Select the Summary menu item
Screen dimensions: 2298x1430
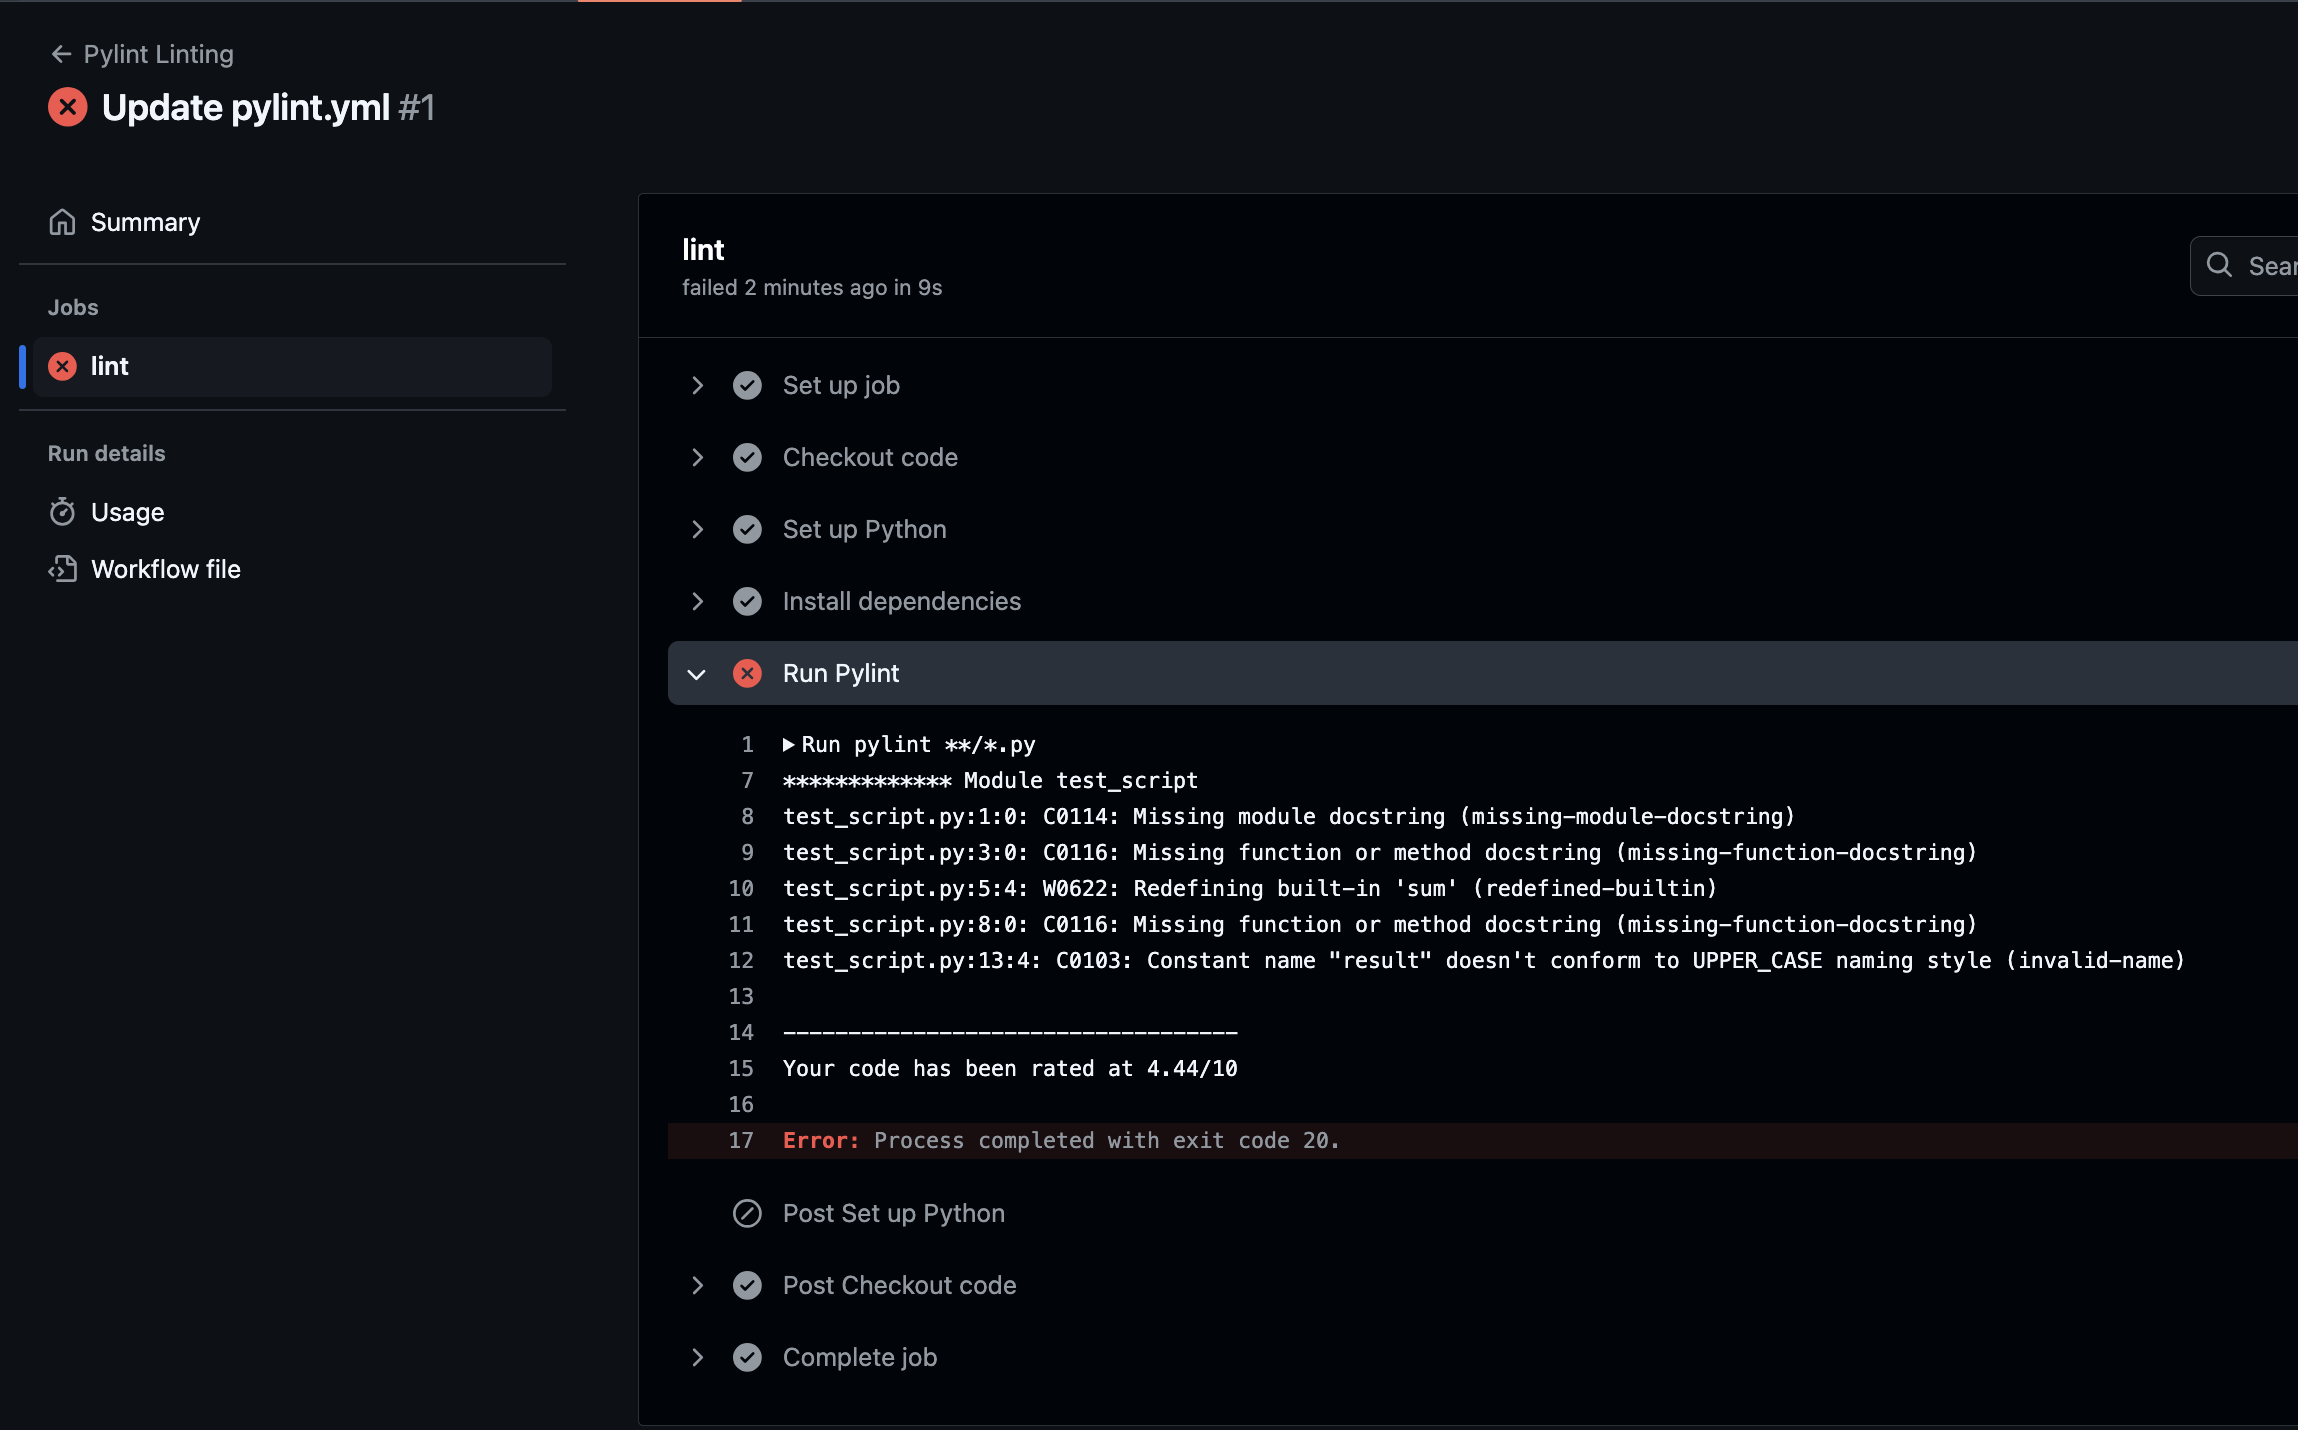point(147,221)
